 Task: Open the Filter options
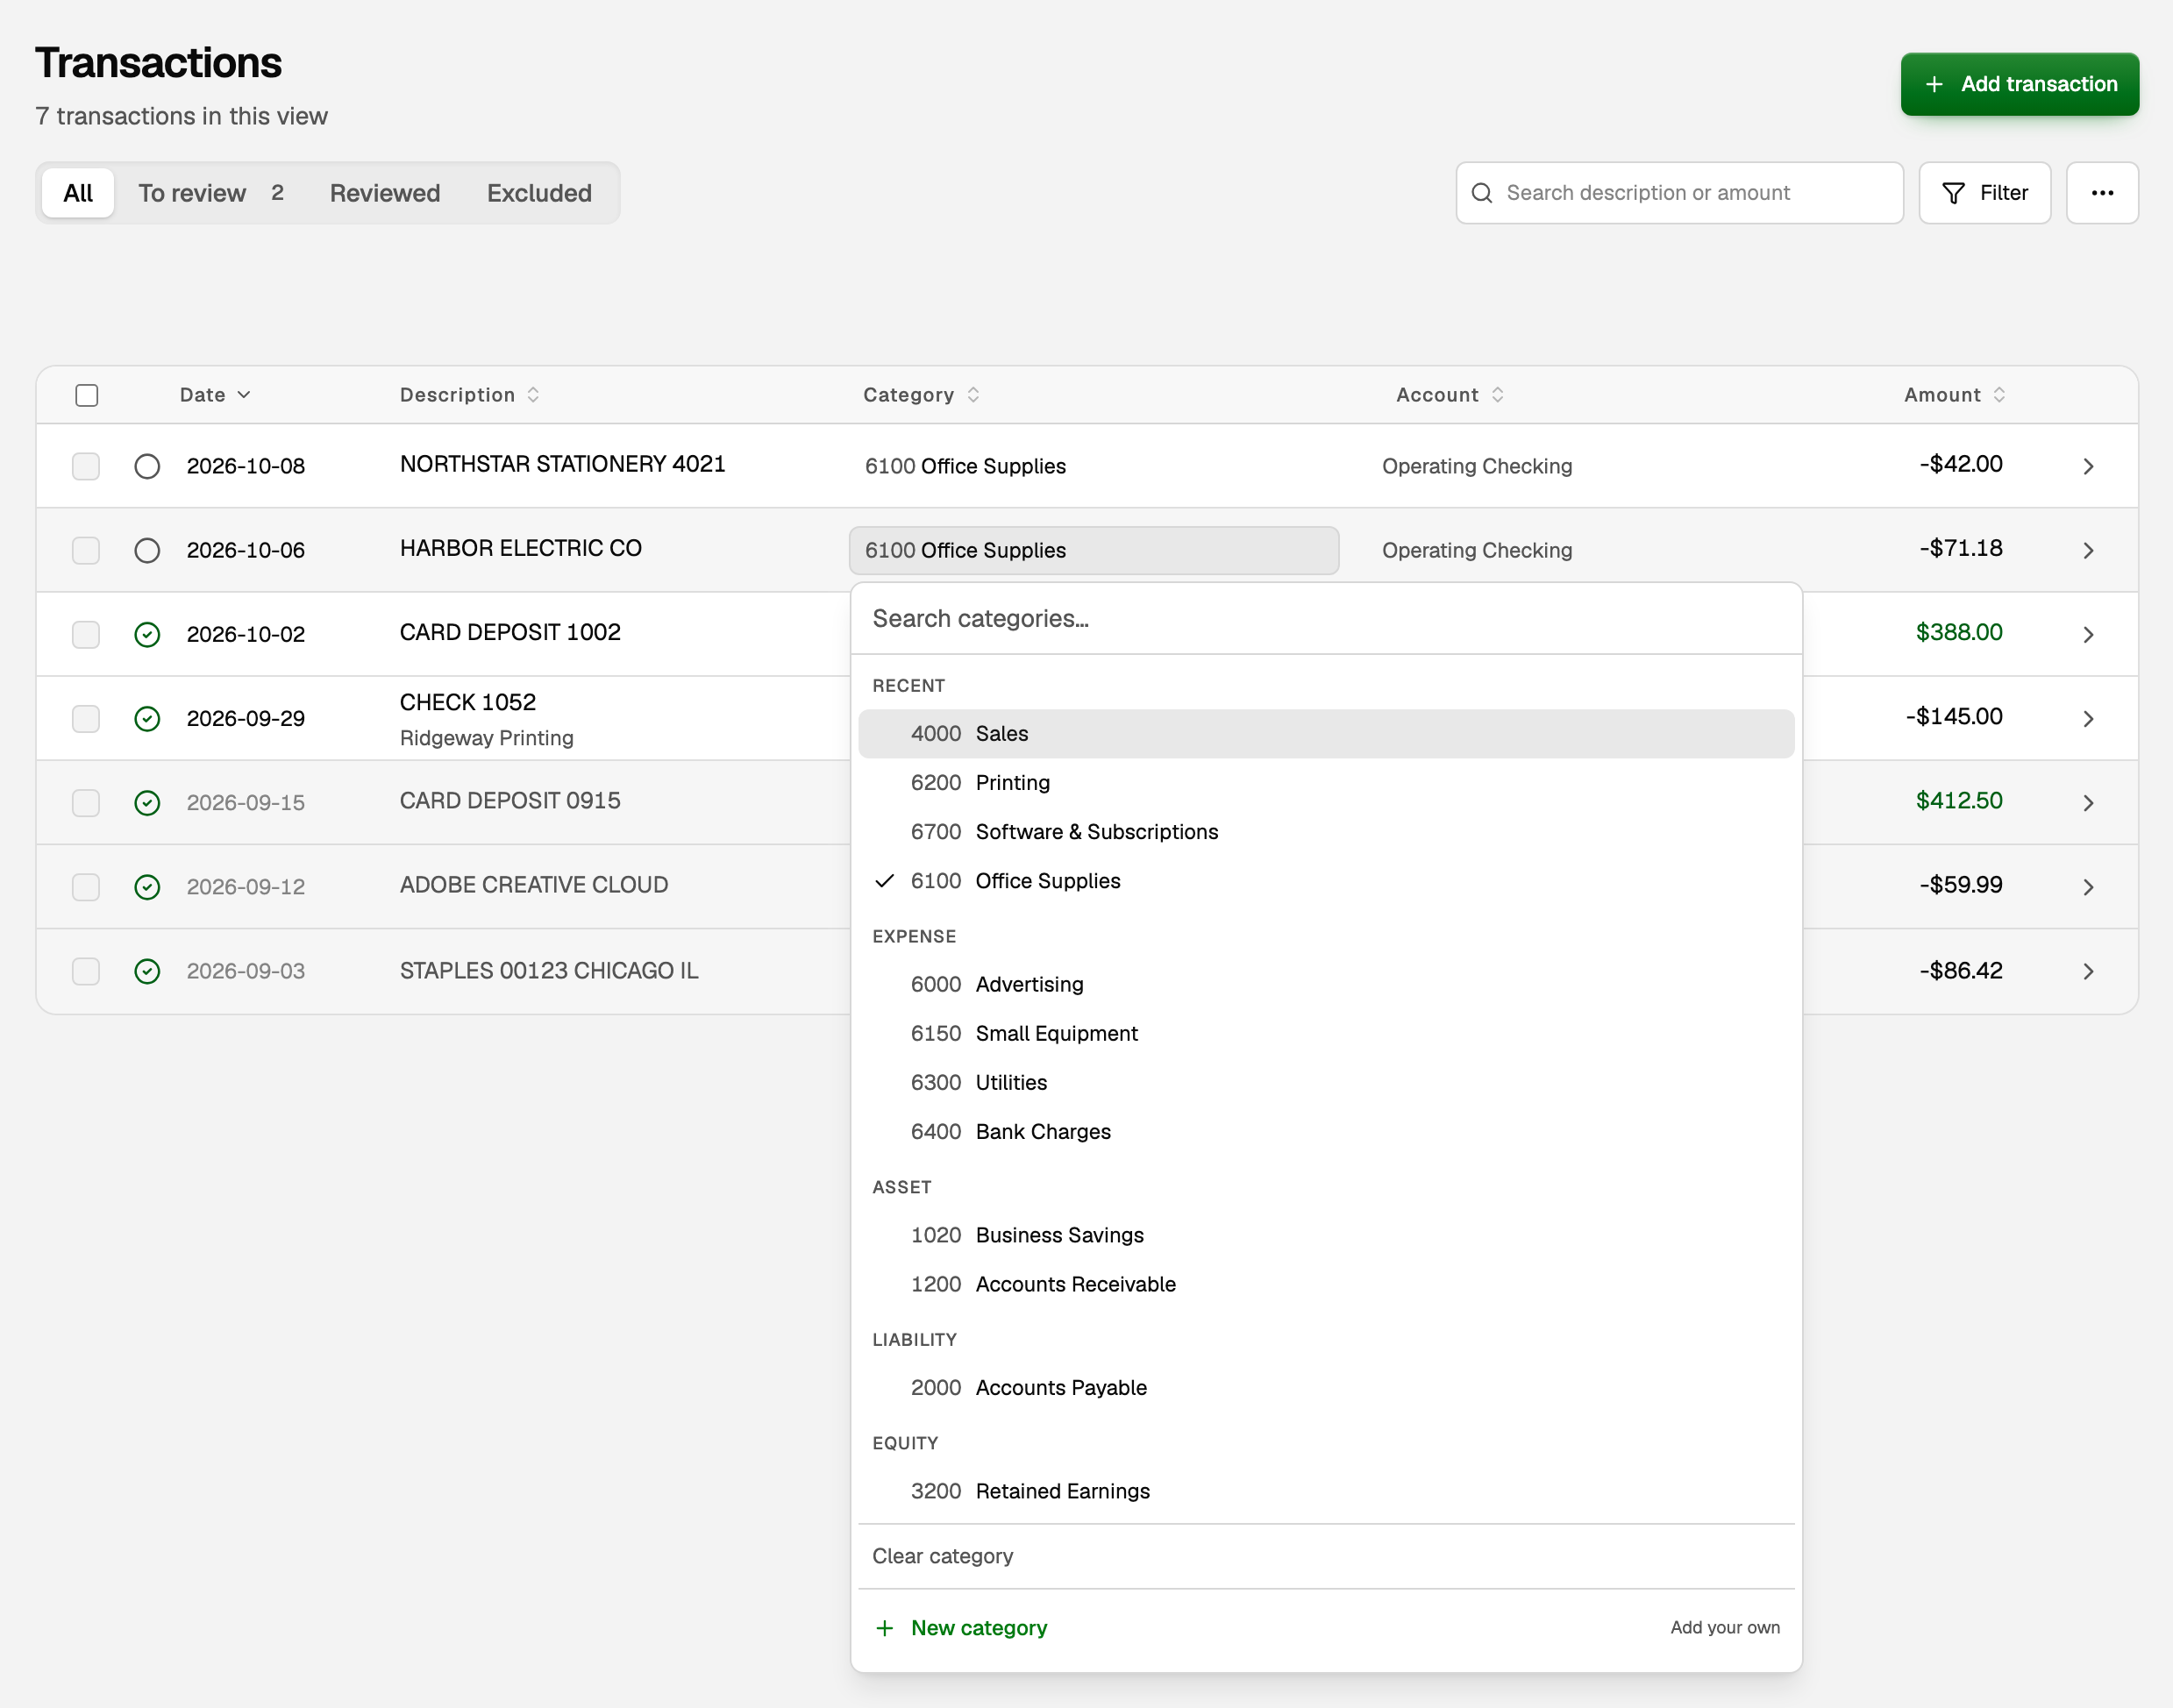coord(1984,193)
